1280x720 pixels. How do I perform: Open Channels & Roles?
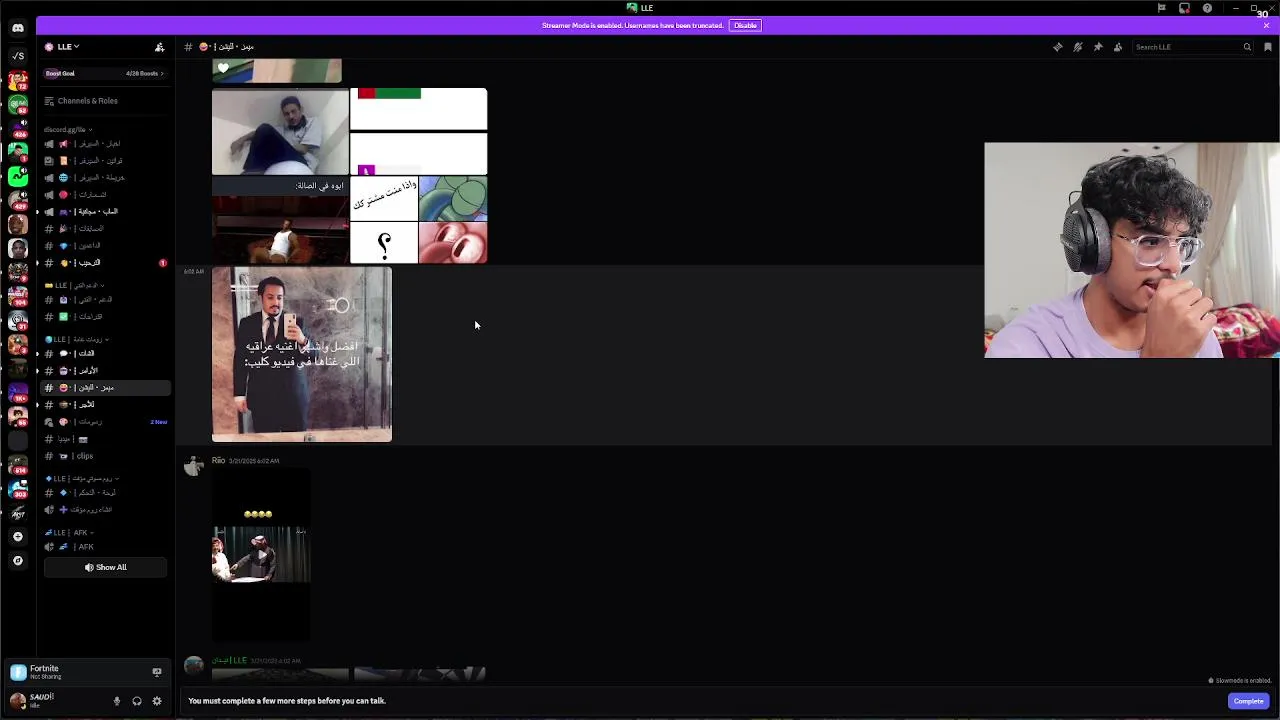pyautogui.click(x=87, y=101)
